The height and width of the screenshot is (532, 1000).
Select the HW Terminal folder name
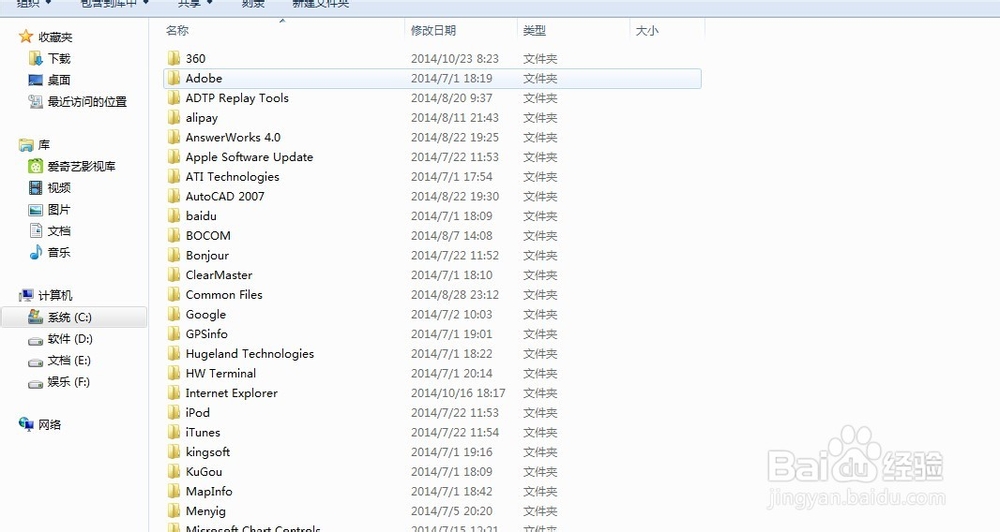pos(221,373)
